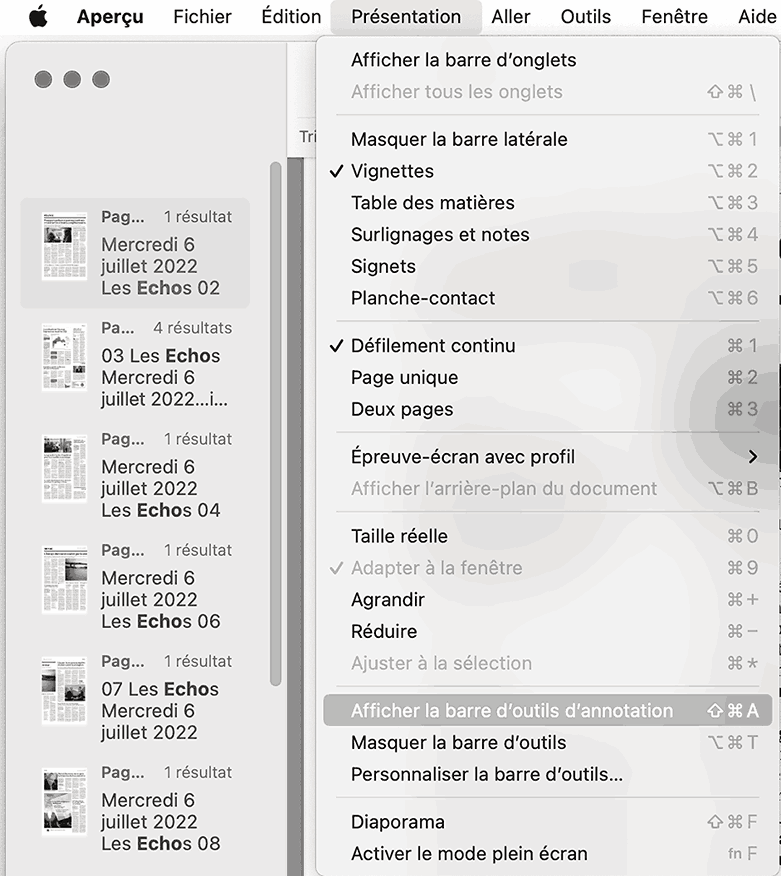
Task: Select thumbnail of page 07 Les Echos
Action: click(65, 691)
